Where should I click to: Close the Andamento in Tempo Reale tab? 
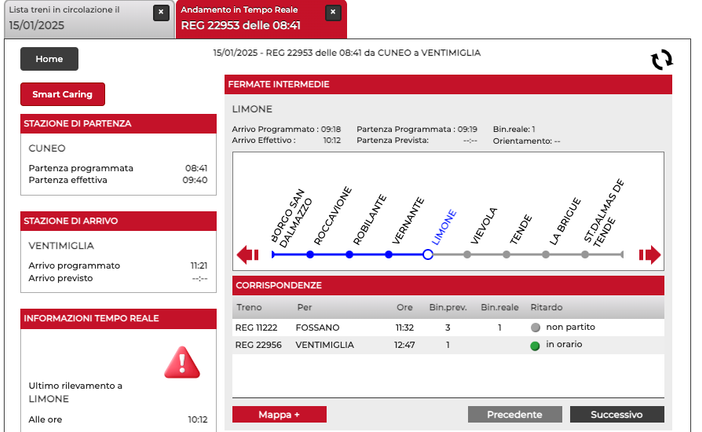333,13
